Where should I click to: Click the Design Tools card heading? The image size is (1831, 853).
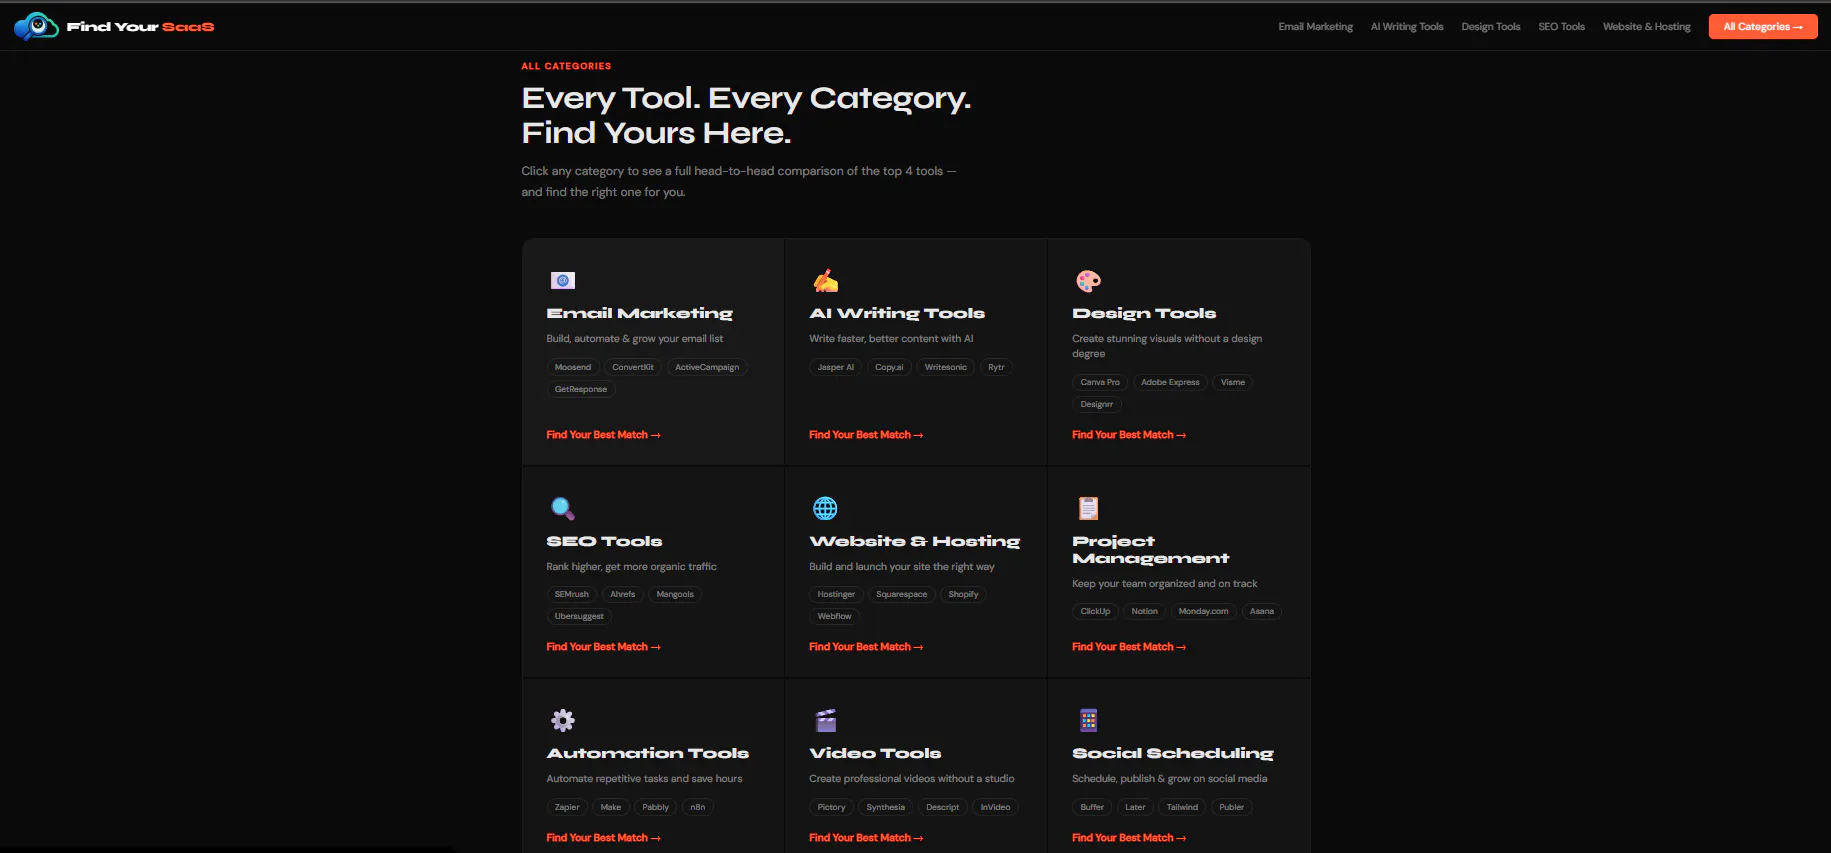[1144, 314]
